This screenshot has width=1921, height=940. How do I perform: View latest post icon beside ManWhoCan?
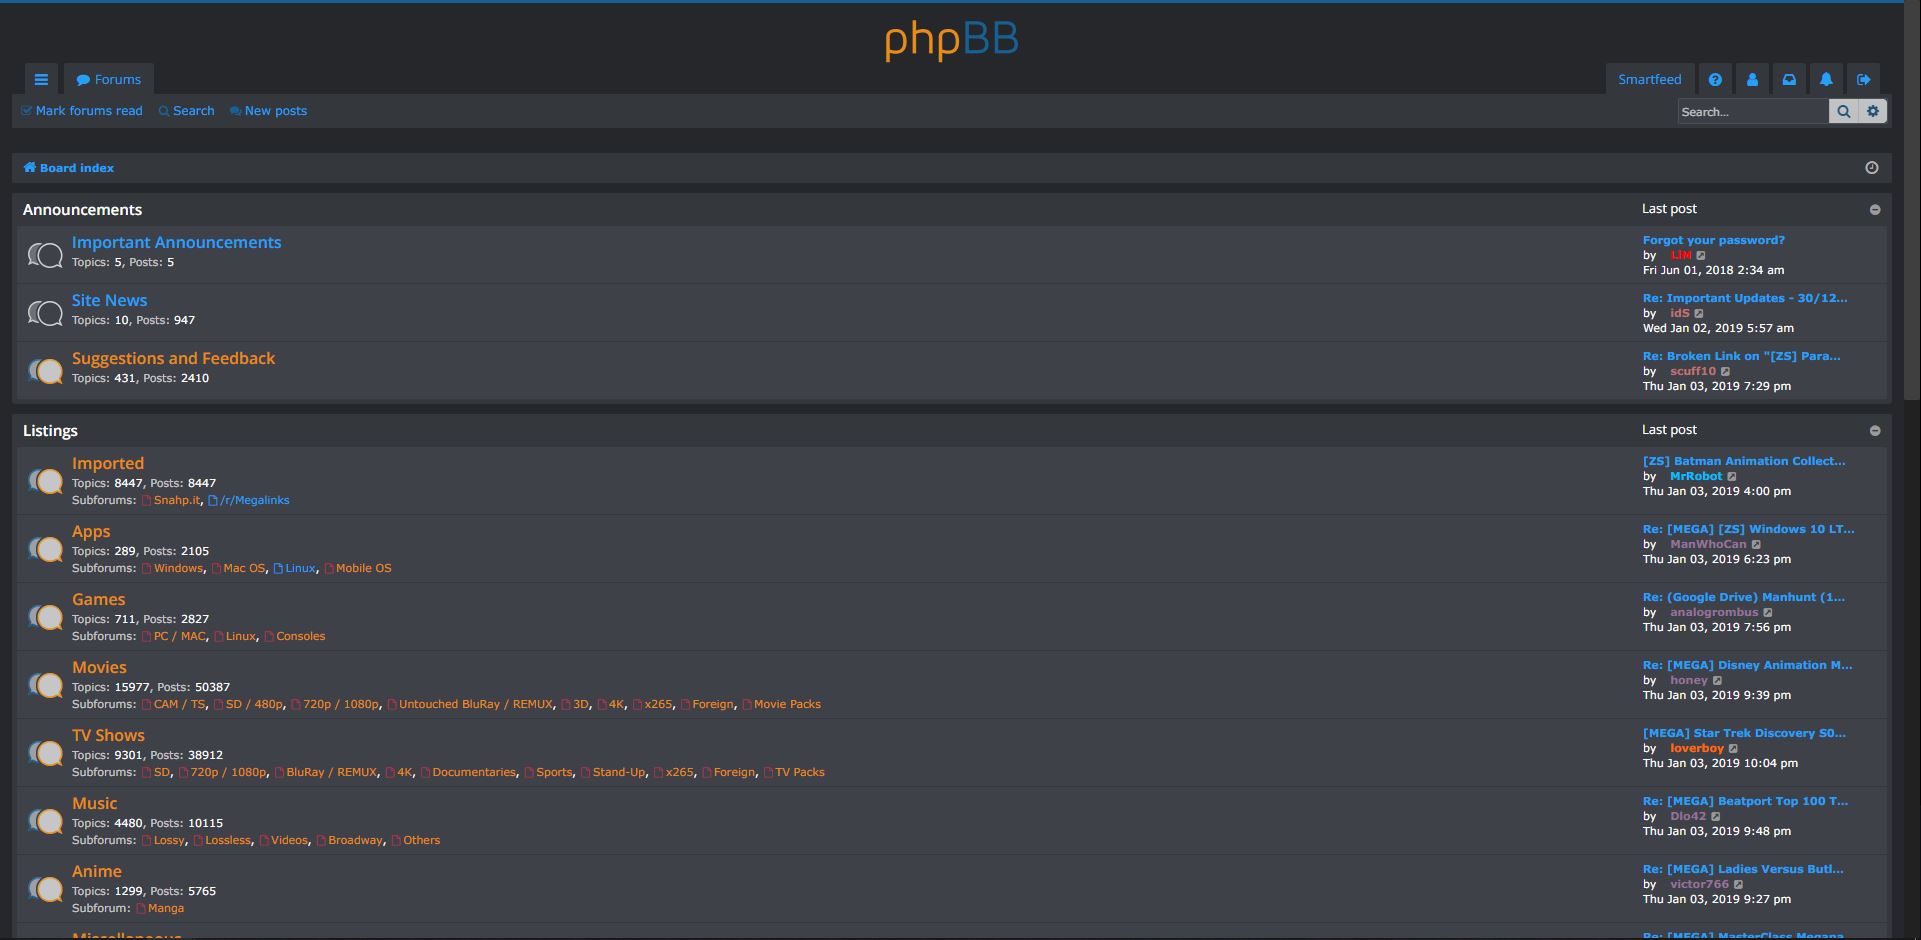[1756, 545]
